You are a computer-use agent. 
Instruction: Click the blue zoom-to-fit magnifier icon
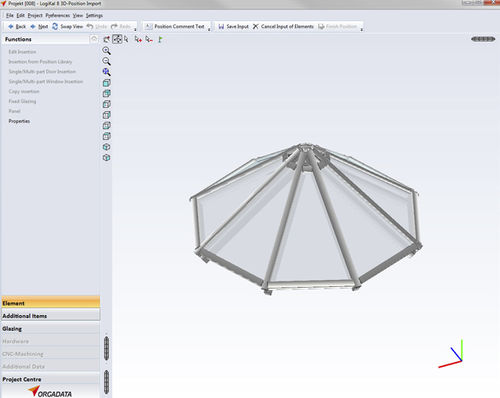tap(106, 72)
